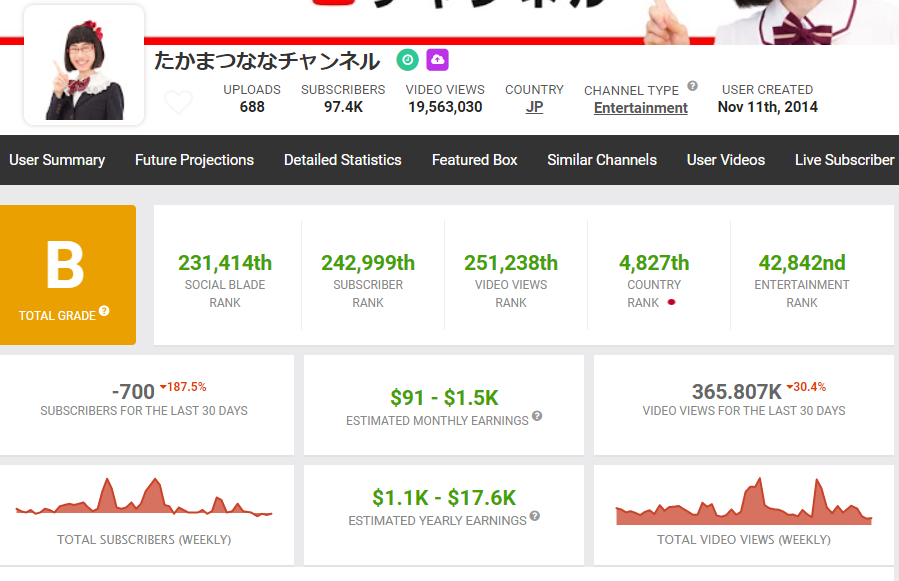Click the subscribers count 97.4K
Image resolution: width=899 pixels, height=581 pixels.
point(343,107)
